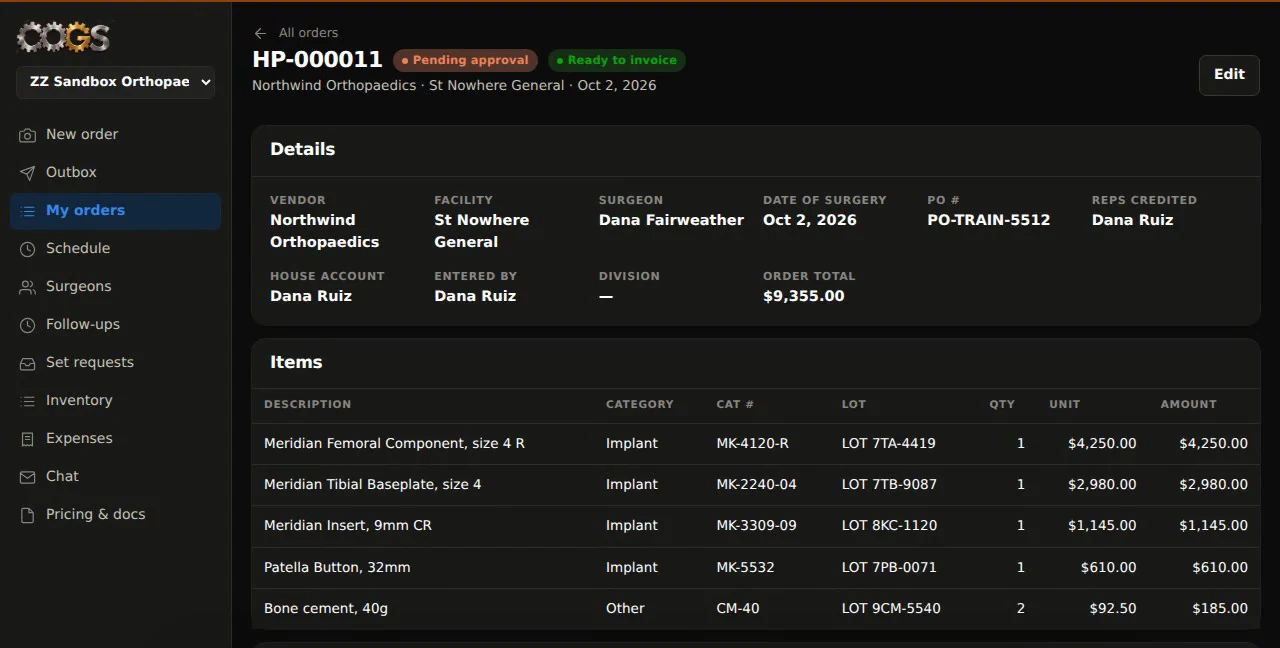Screen dimensions: 1280x648
Task: Click Entered by value Dana Ruiz
Action: coord(475,296)
